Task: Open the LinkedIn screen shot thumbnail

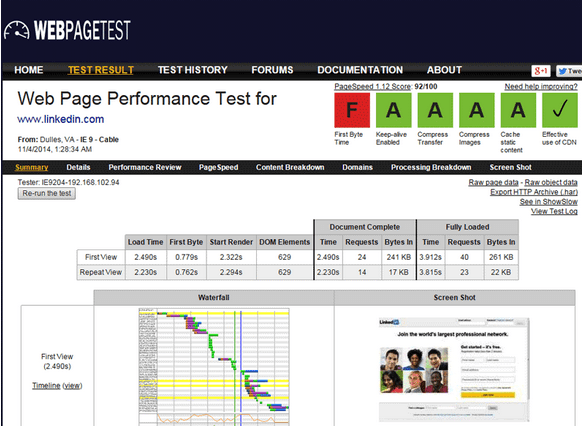Action: pyautogui.click(x=454, y=370)
